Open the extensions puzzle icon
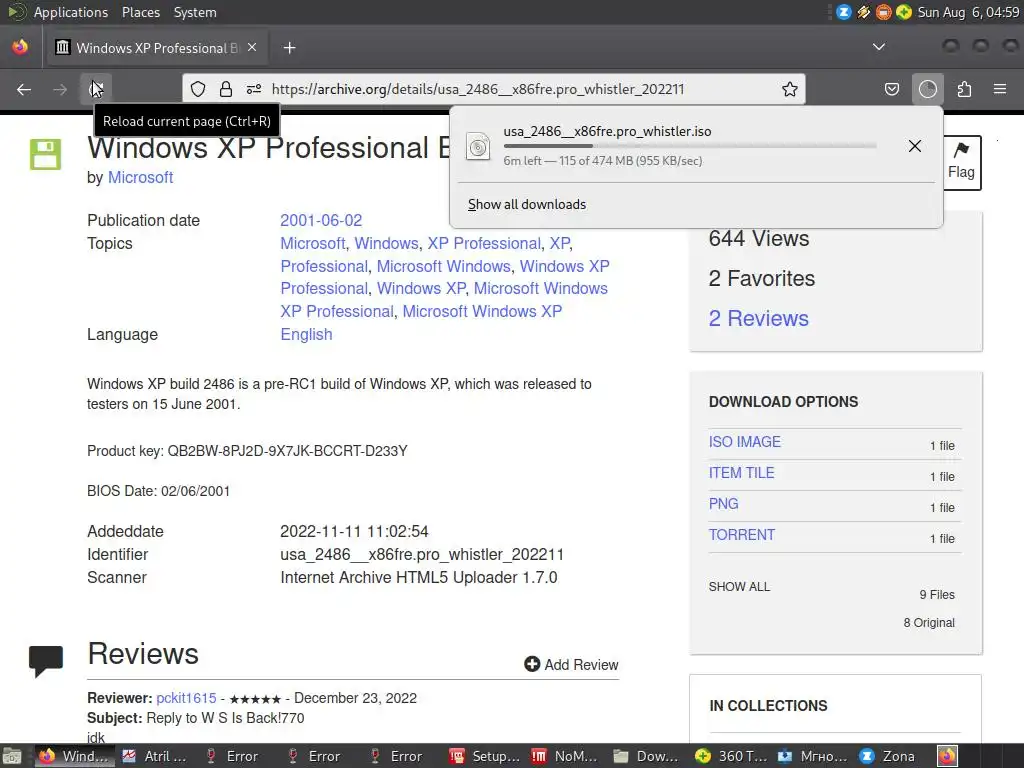 (x=964, y=89)
